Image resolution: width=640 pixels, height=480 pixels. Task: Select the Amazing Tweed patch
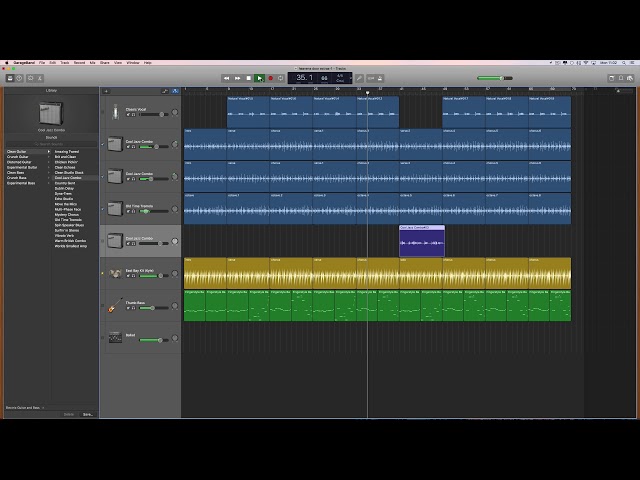[x=67, y=151]
